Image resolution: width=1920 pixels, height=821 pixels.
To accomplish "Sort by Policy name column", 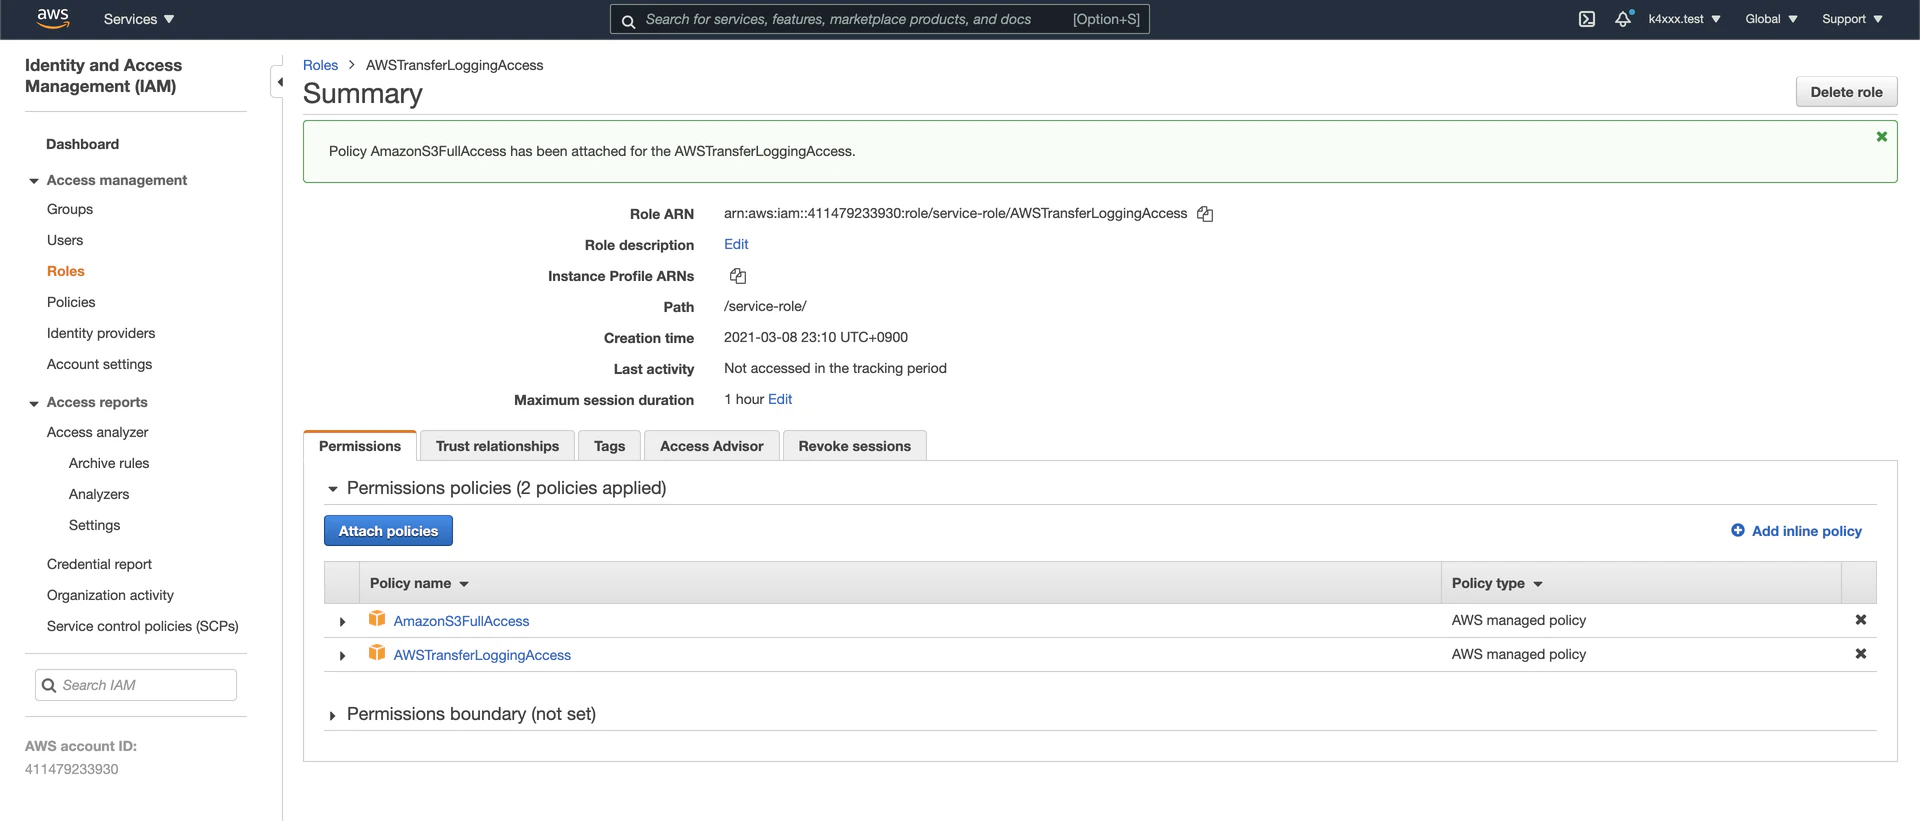I will click(419, 583).
